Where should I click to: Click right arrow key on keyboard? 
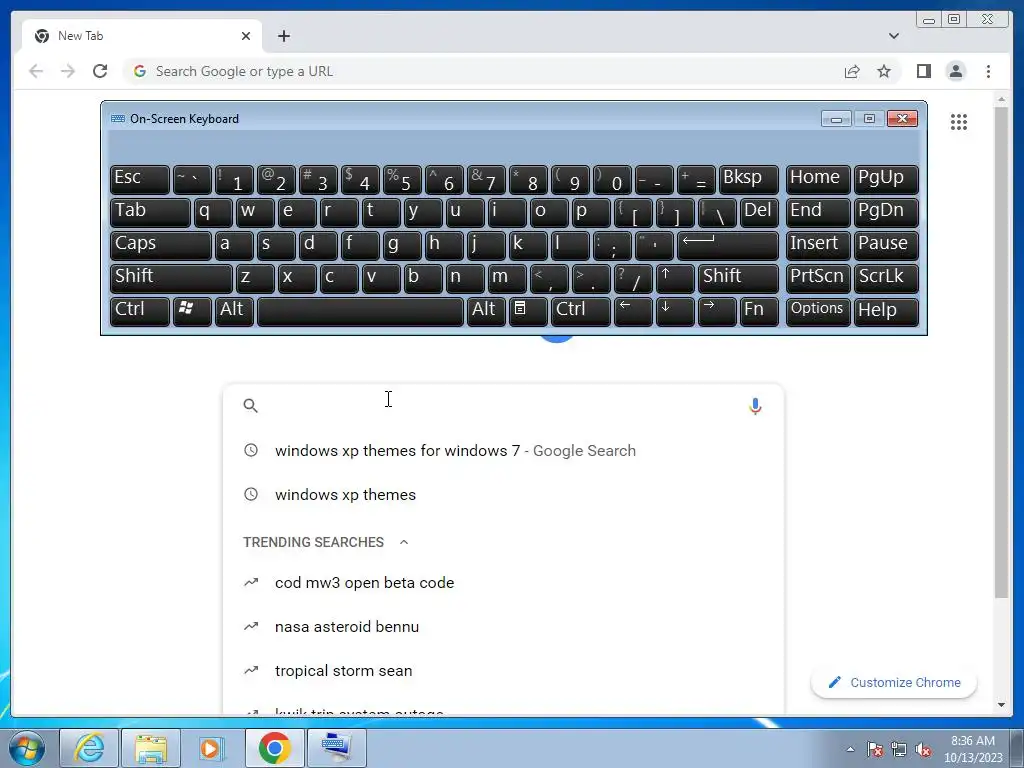coord(717,310)
